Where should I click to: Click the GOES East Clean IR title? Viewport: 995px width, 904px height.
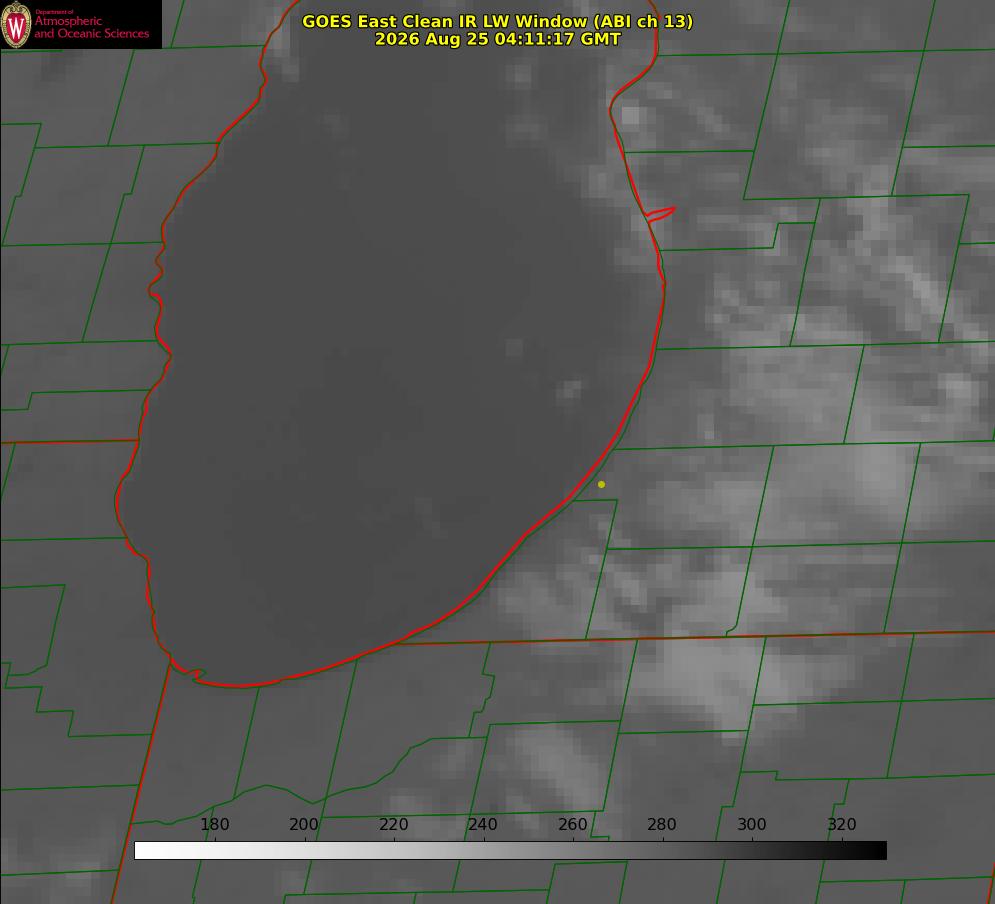tap(498, 21)
